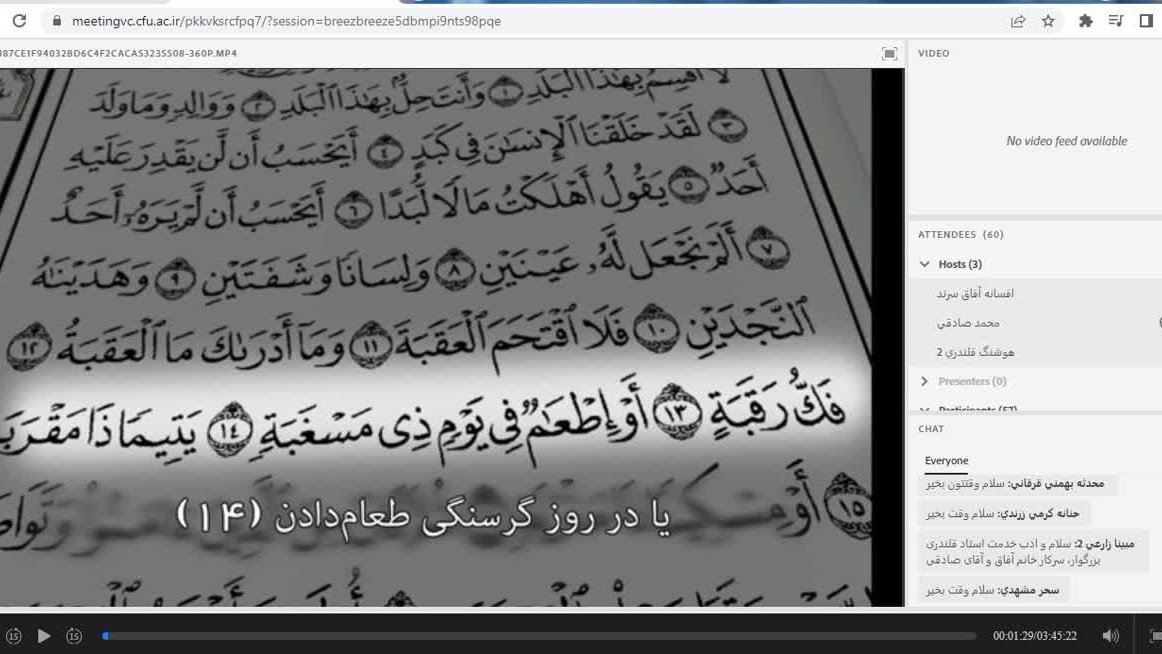1162x654 pixels.
Task: Click the recording file name title
Action: 119,53
